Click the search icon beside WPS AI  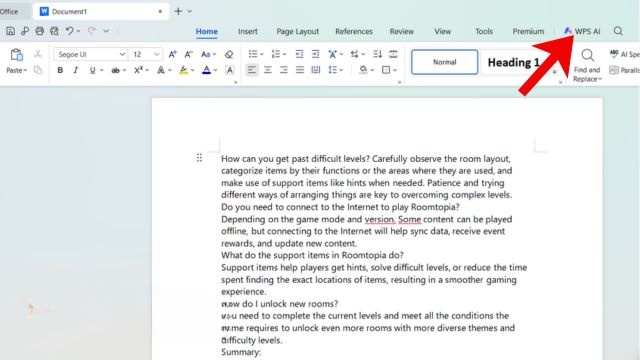[x=618, y=31]
